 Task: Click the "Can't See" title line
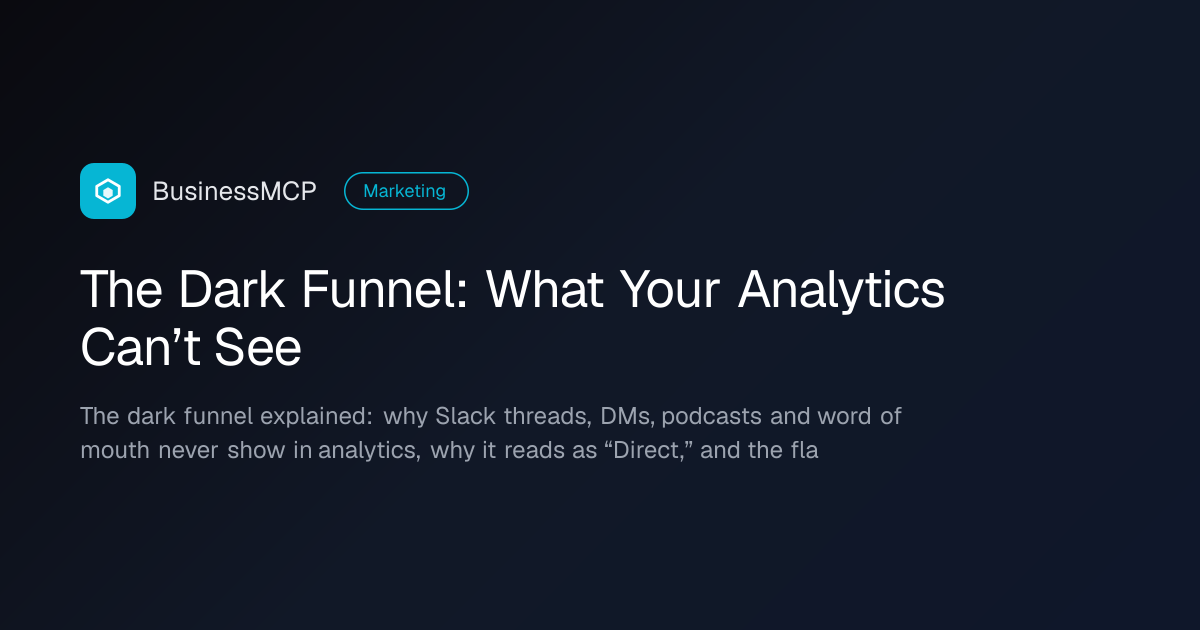pos(190,348)
